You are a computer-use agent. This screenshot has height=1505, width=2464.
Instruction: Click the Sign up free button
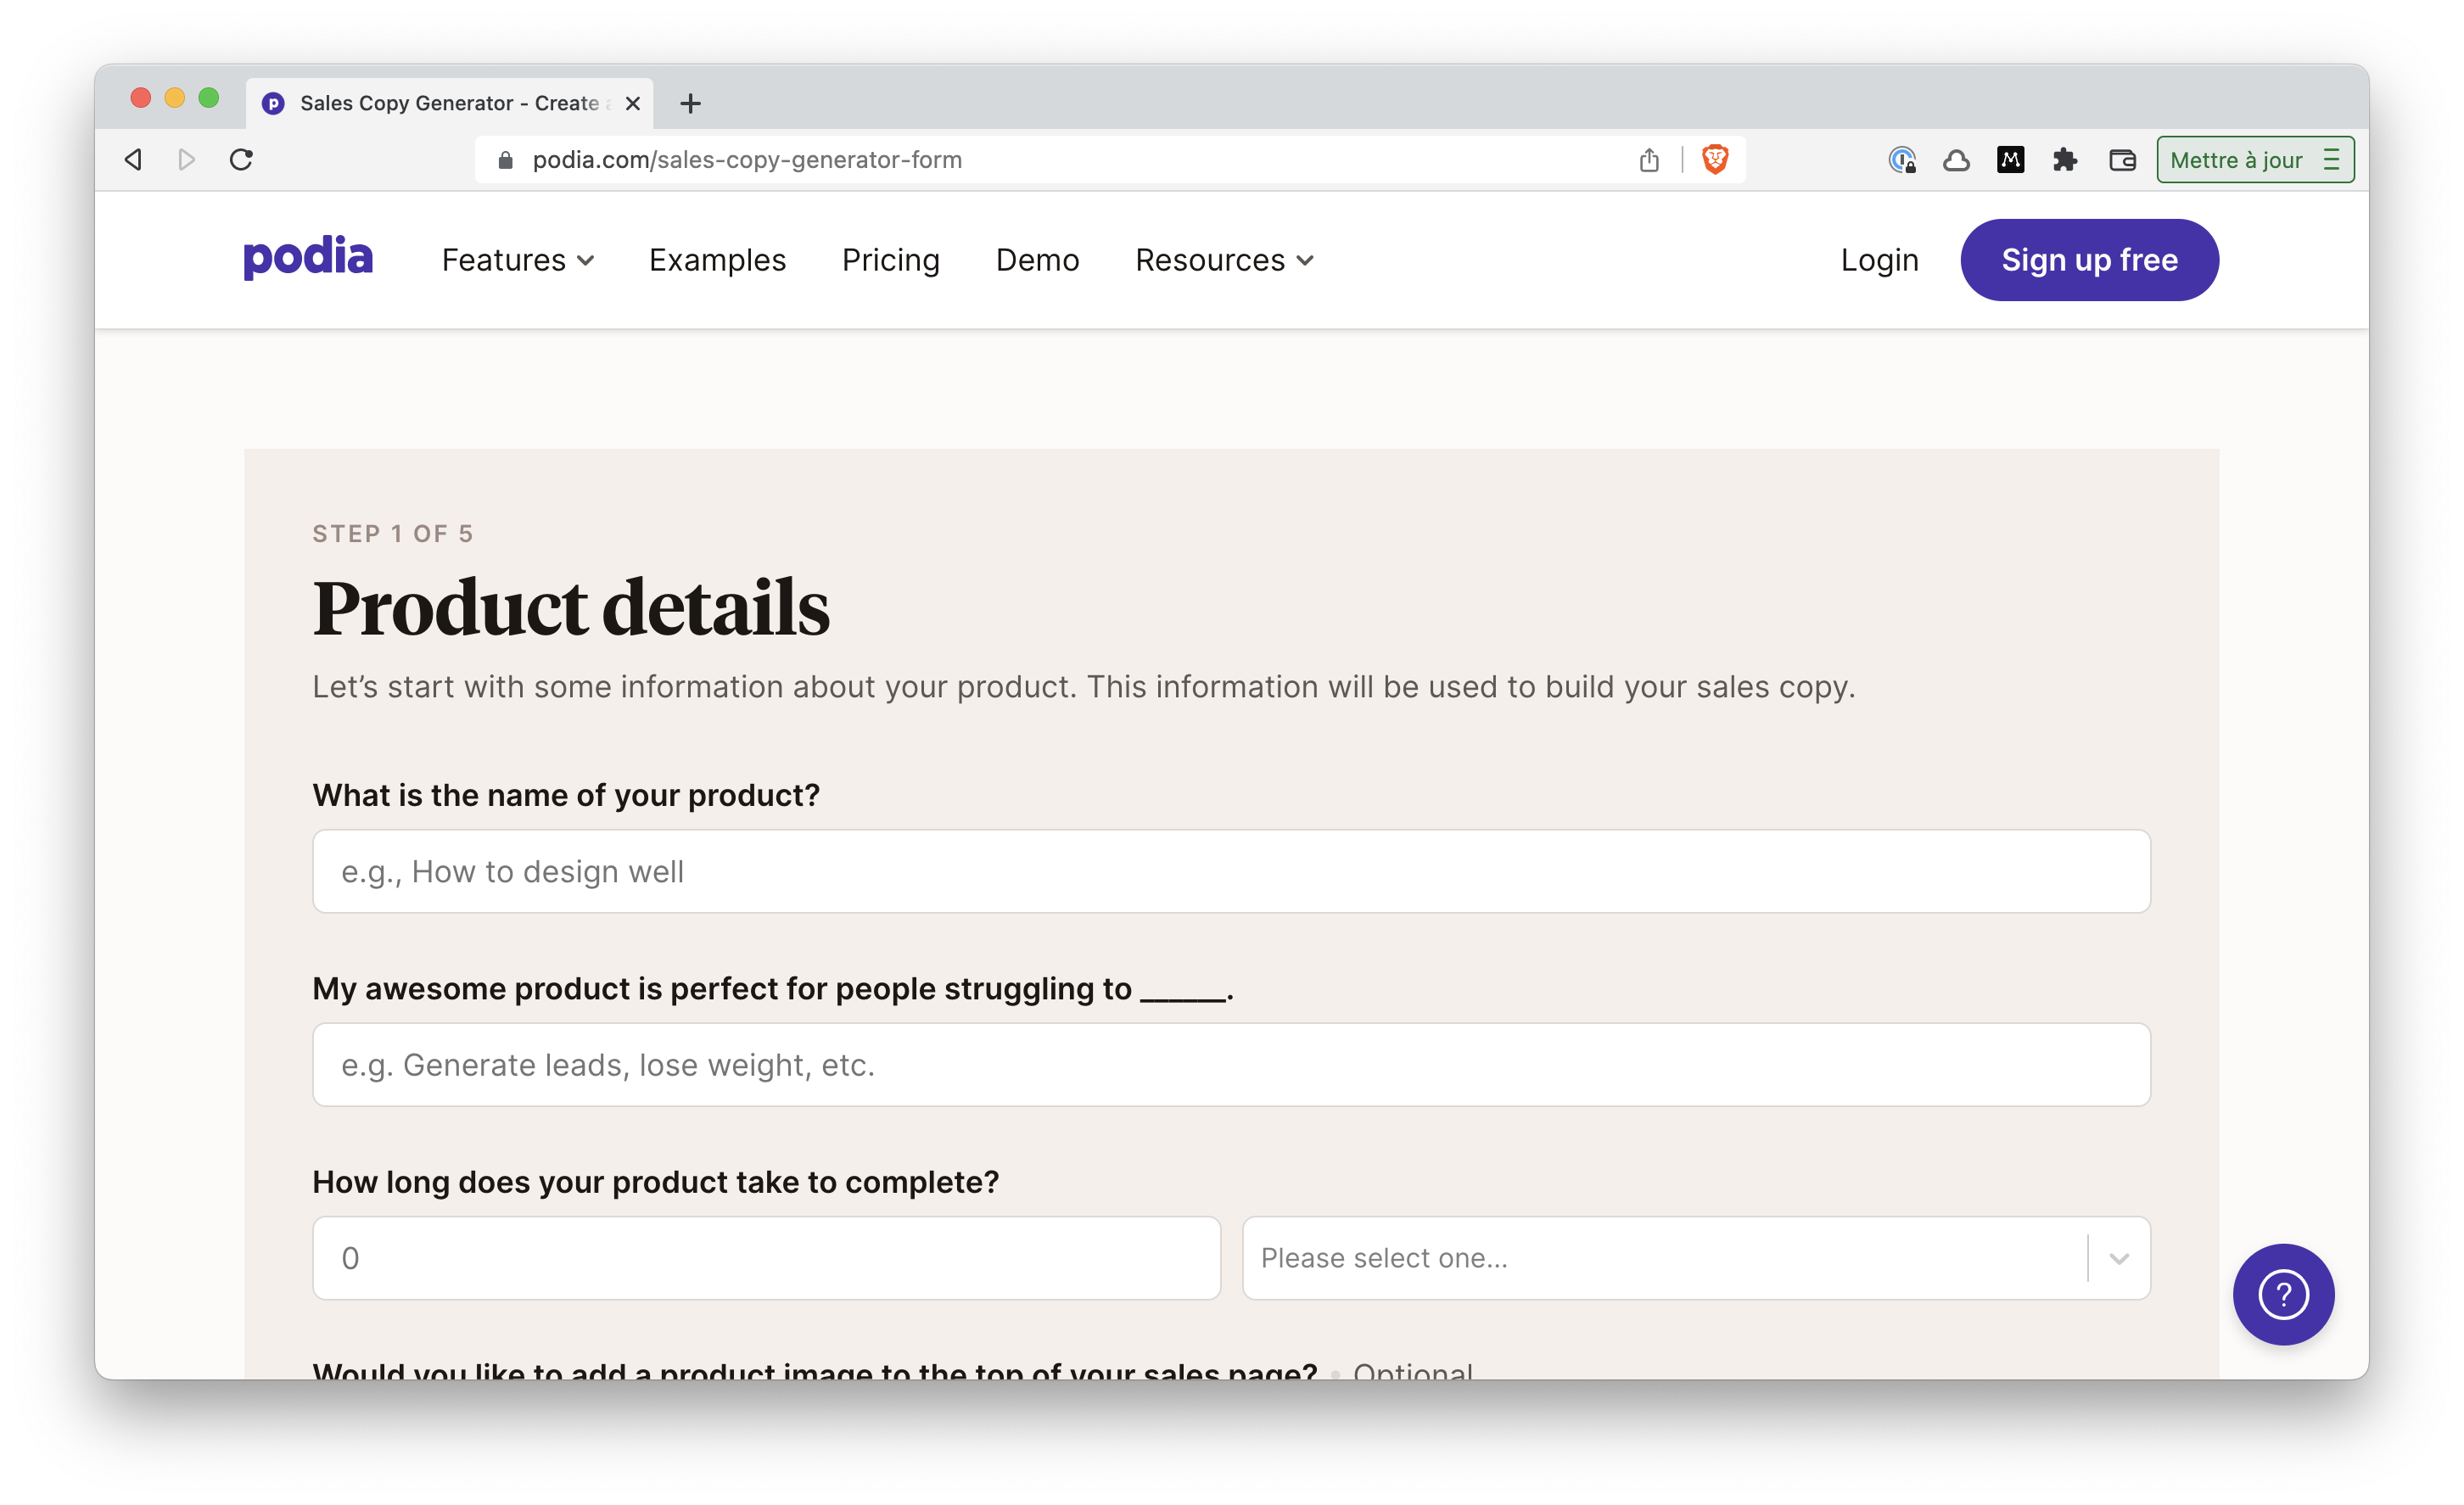pyautogui.click(x=2089, y=260)
